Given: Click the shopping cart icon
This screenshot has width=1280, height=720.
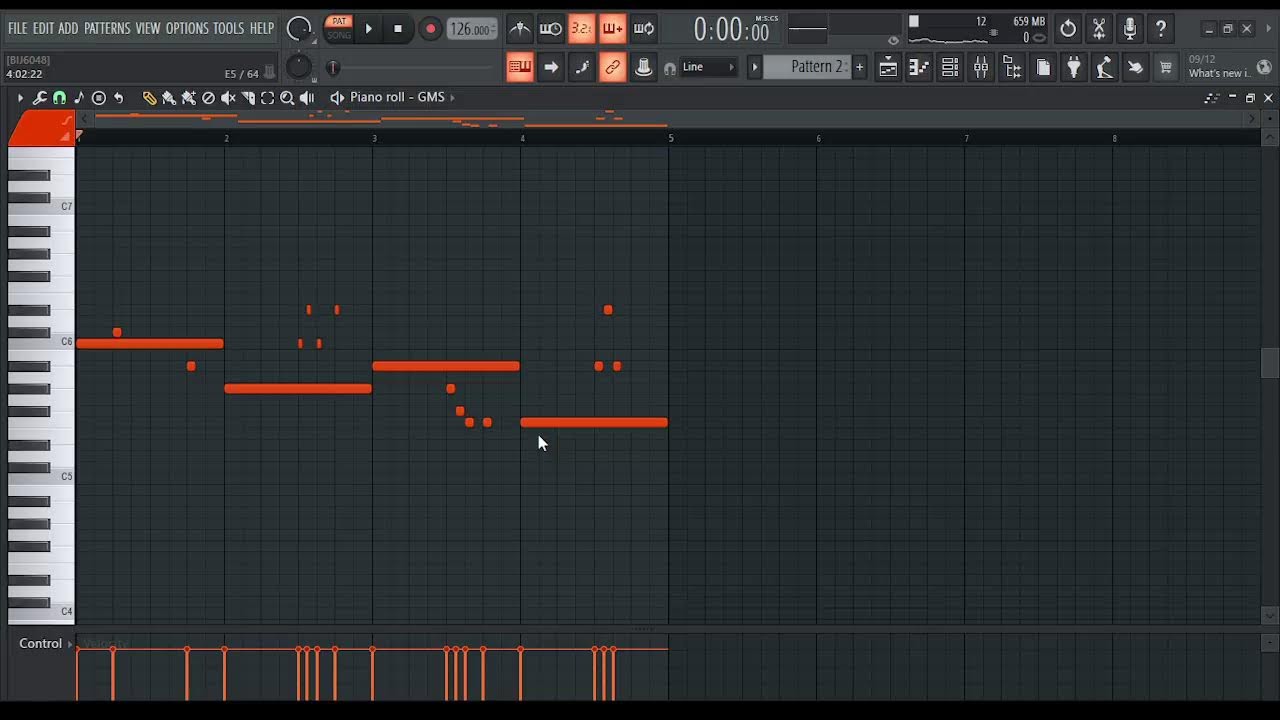Looking at the screenshot, I should click(1166, 67).
